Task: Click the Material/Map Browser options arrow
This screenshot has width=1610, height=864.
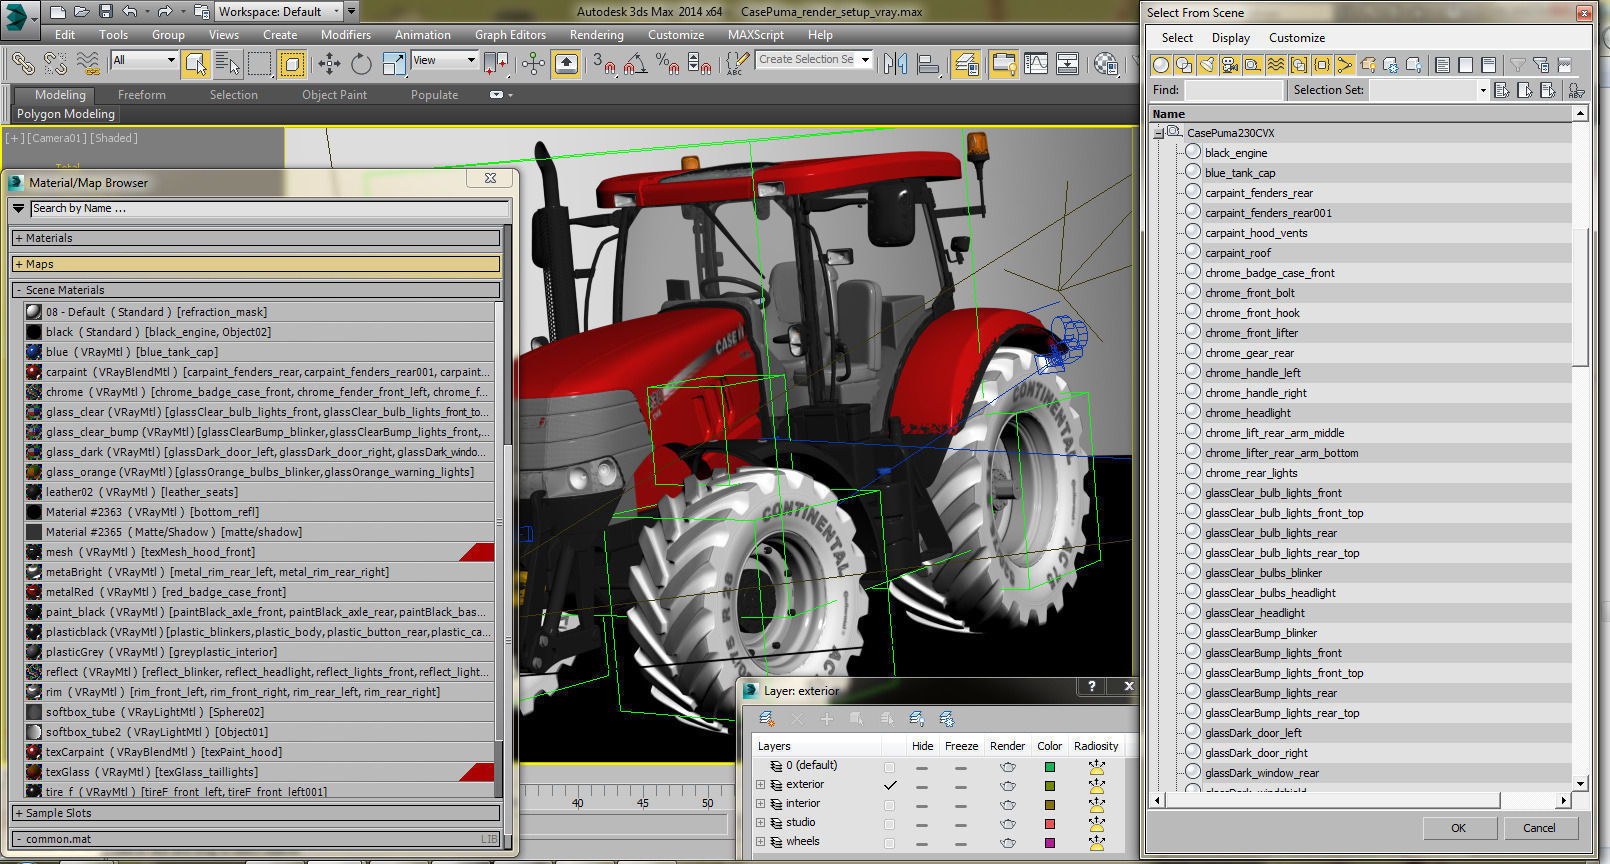Action: coord(18,208)
